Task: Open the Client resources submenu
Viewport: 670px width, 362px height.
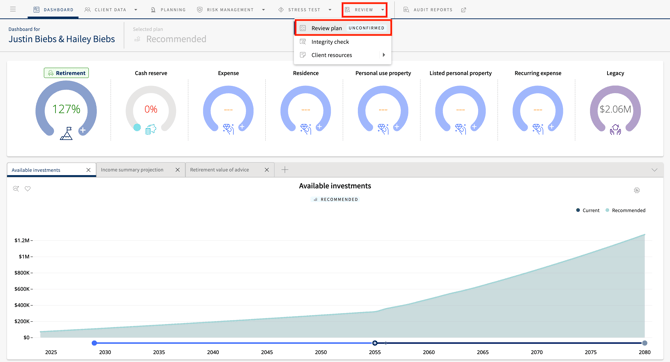Action: (x=343, y=55)
